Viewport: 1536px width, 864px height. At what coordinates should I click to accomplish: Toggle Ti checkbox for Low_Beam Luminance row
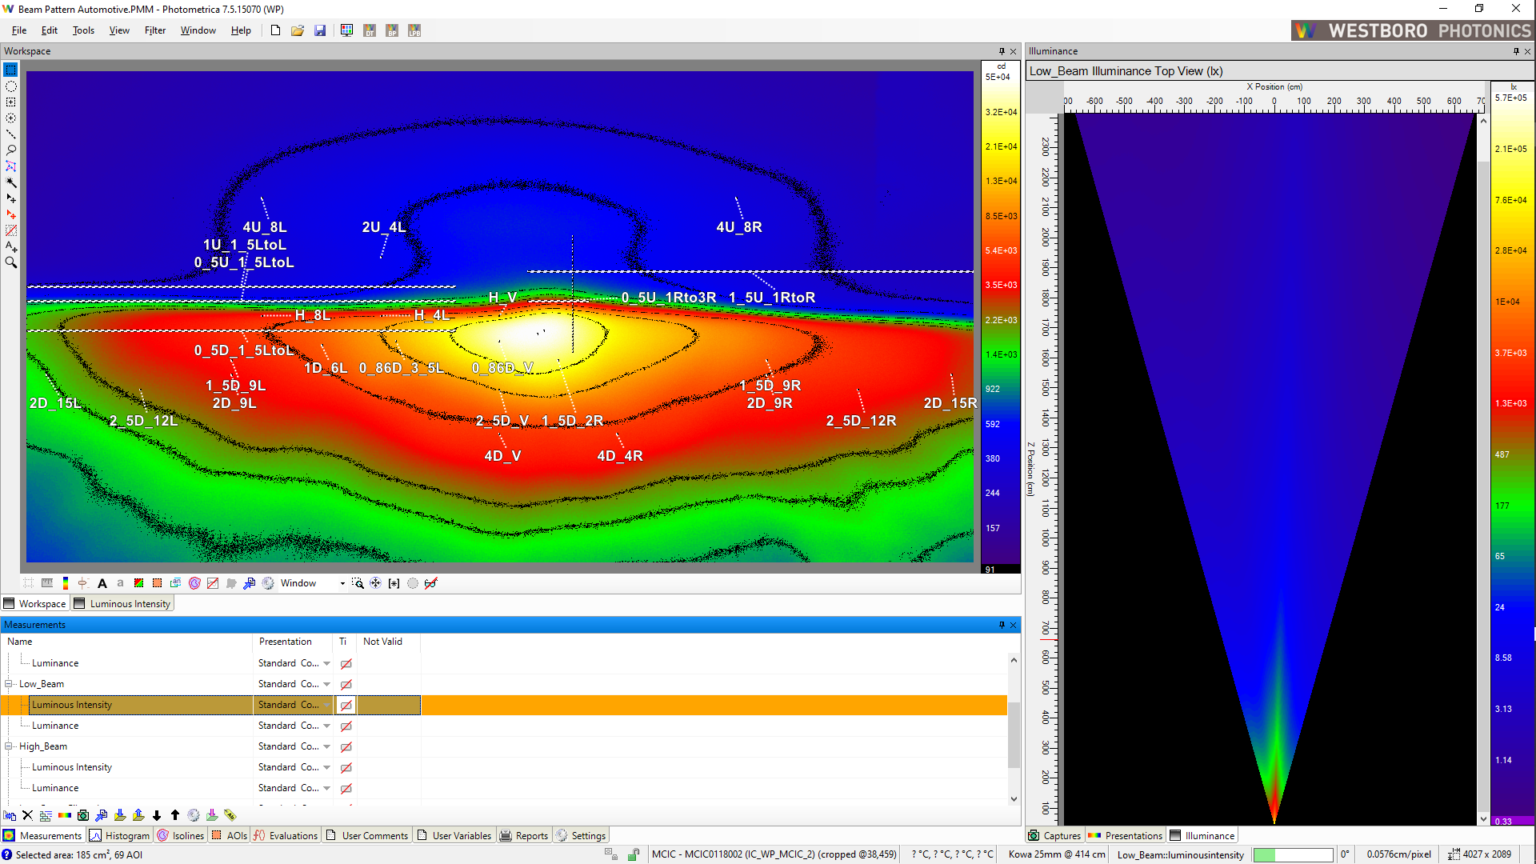tap(346, 726)
